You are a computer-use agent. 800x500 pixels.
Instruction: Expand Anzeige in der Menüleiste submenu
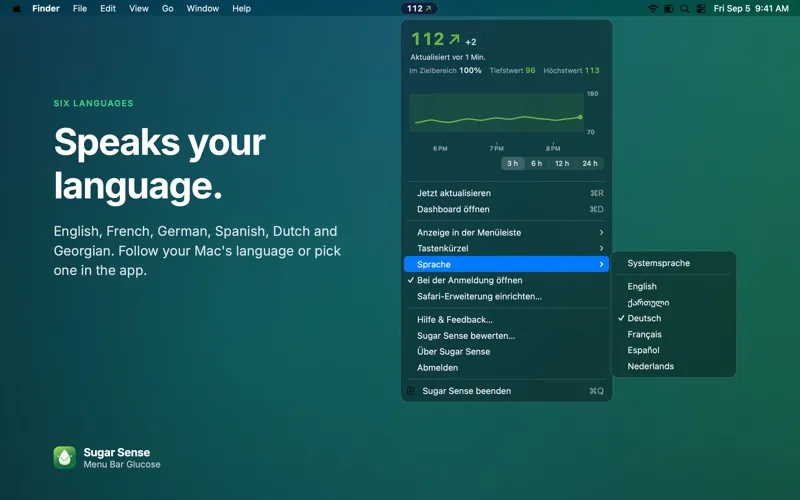pyautogui.click(x=506, y=233)
